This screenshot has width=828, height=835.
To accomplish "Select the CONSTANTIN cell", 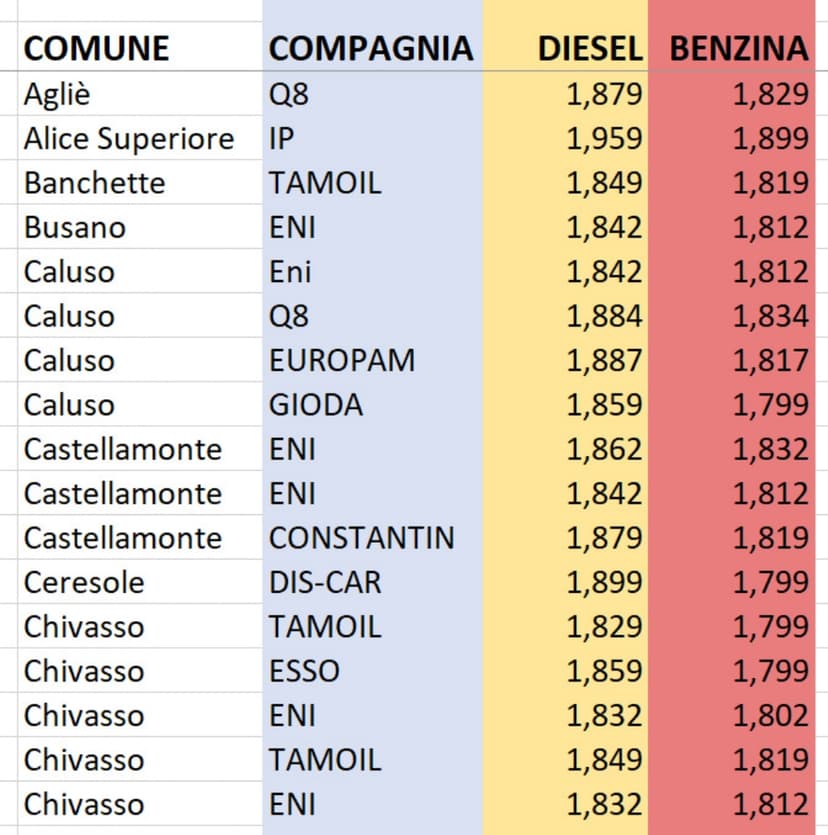I will tap(361, 538).
